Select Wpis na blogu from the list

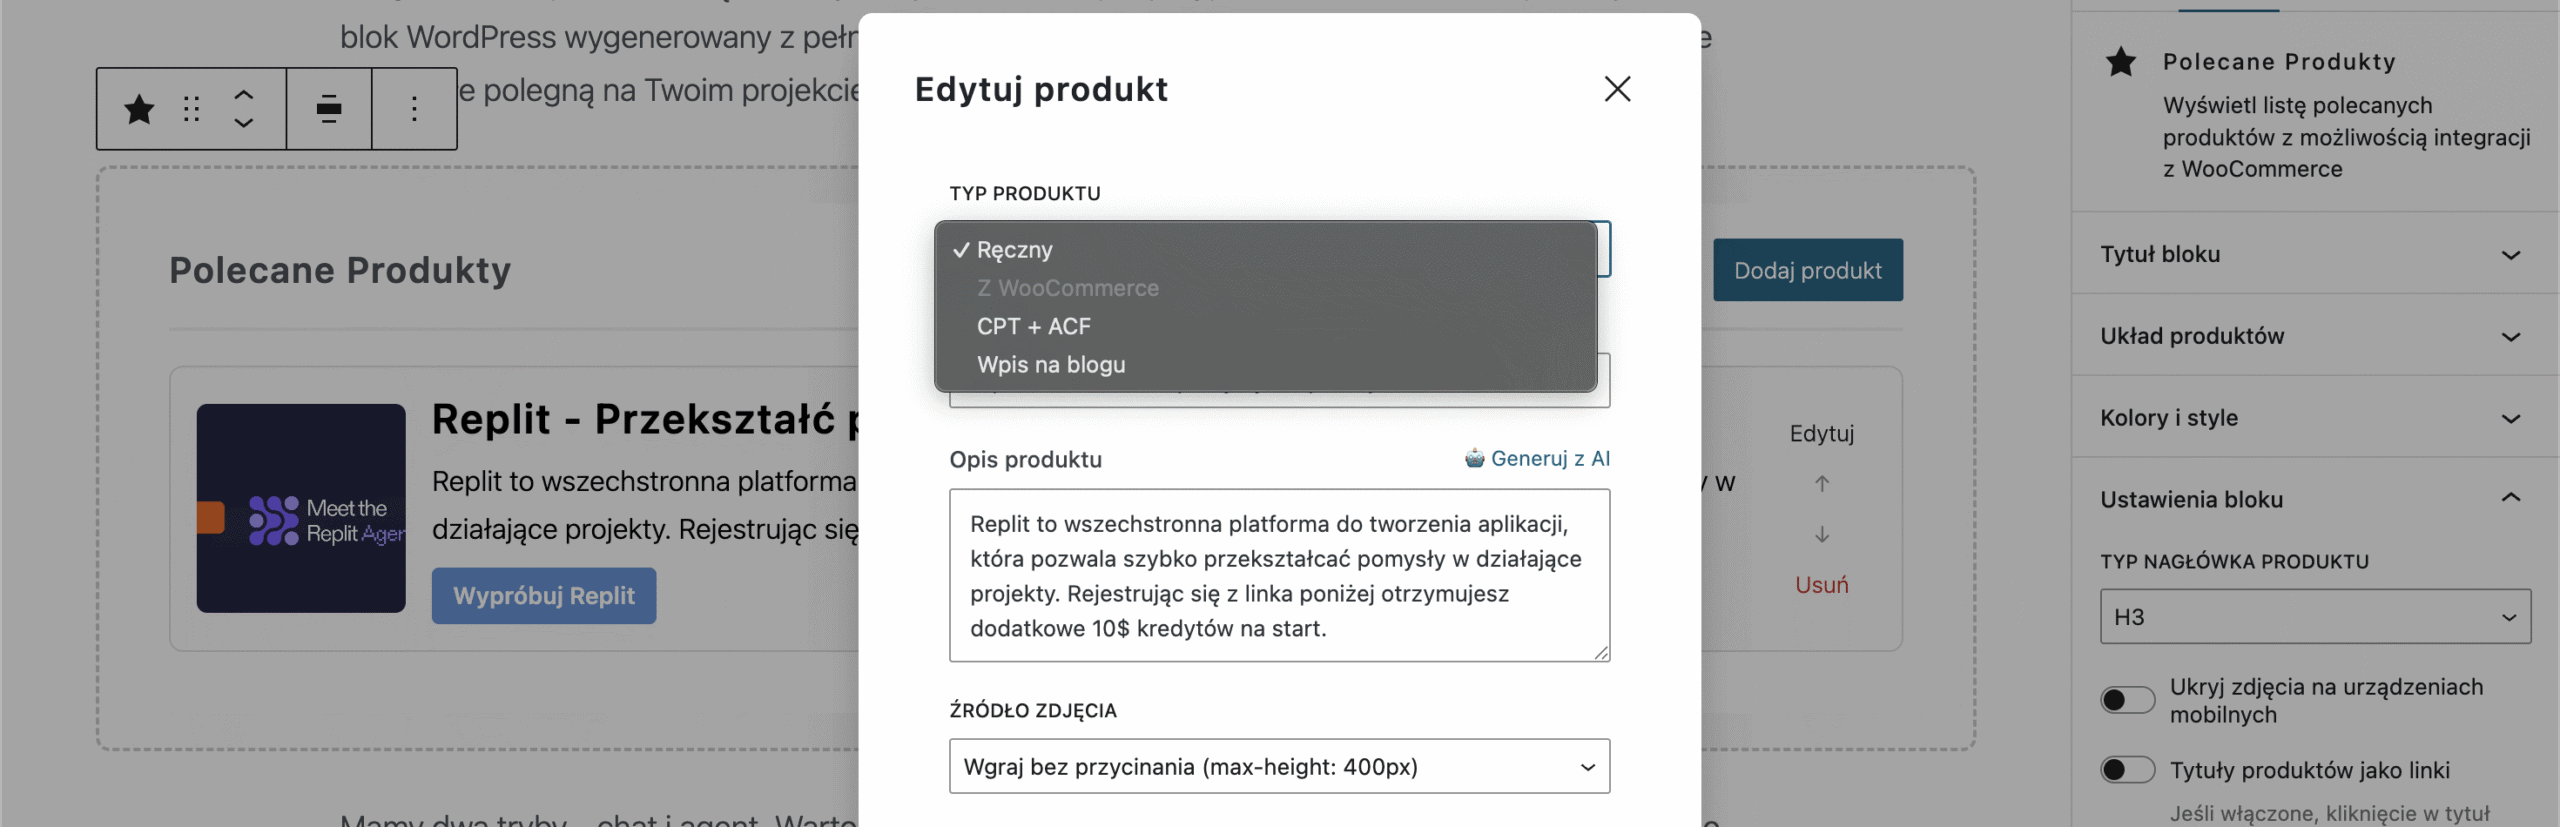(x=1051, y=364)
